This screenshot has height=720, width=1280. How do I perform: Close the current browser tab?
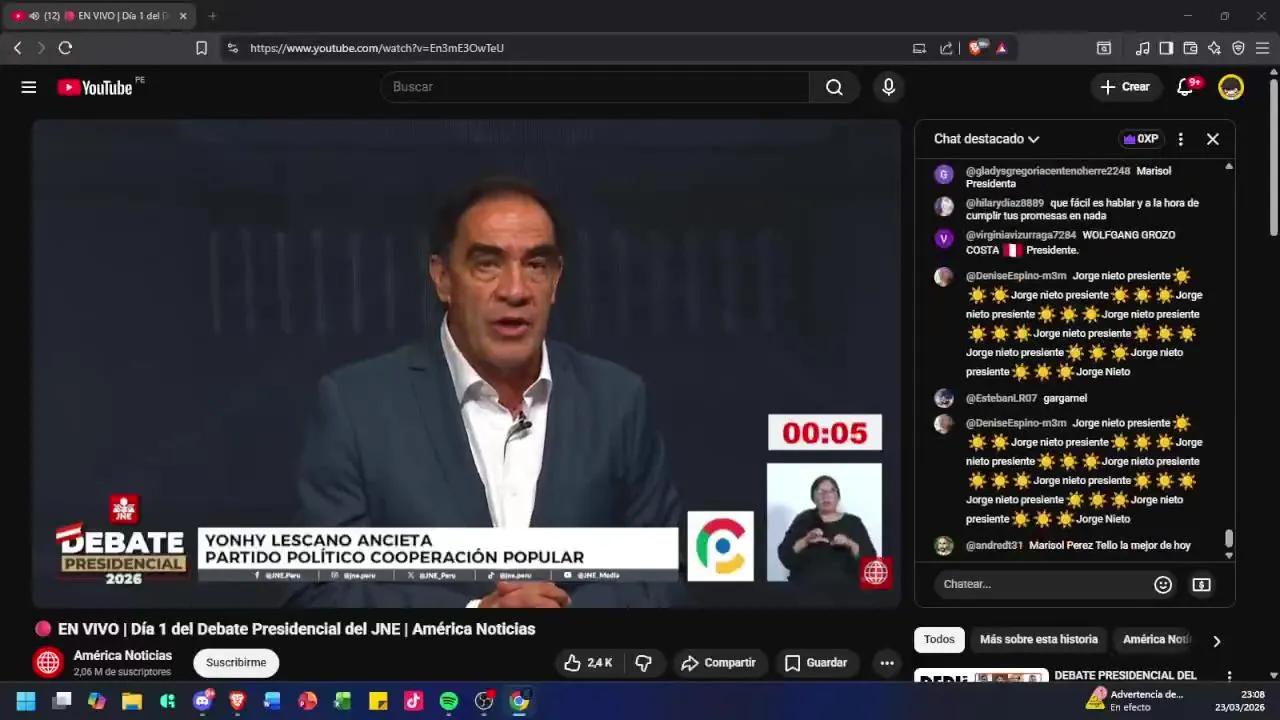(183, 16)
